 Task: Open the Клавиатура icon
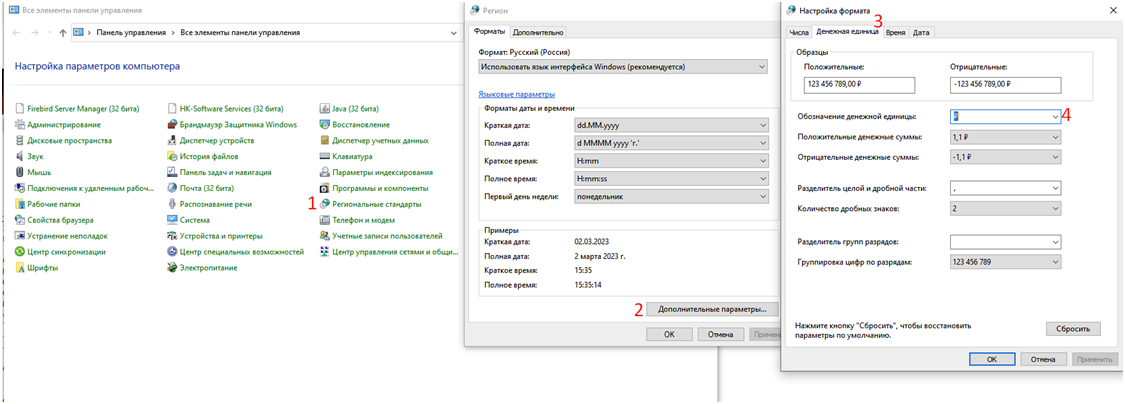325,156
